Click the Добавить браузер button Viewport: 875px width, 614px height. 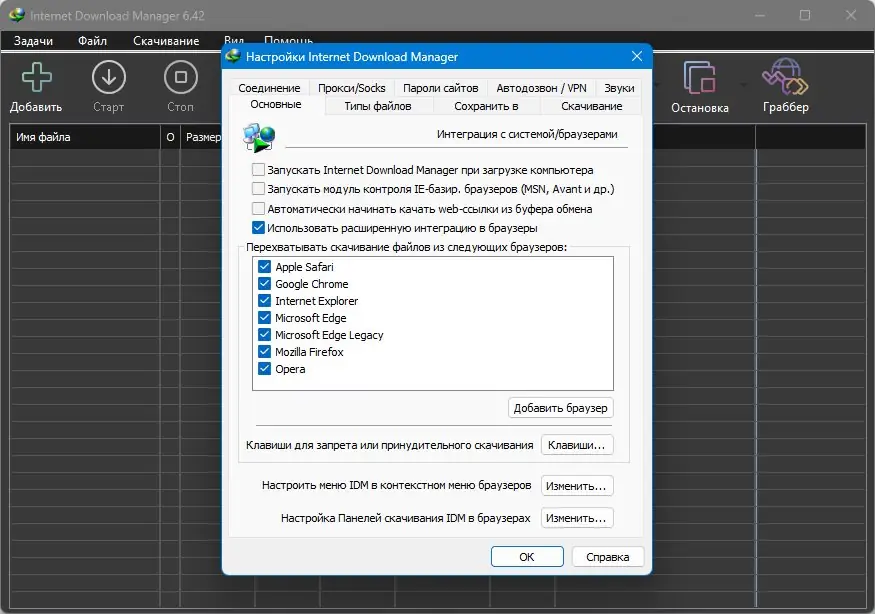[560, 408]
